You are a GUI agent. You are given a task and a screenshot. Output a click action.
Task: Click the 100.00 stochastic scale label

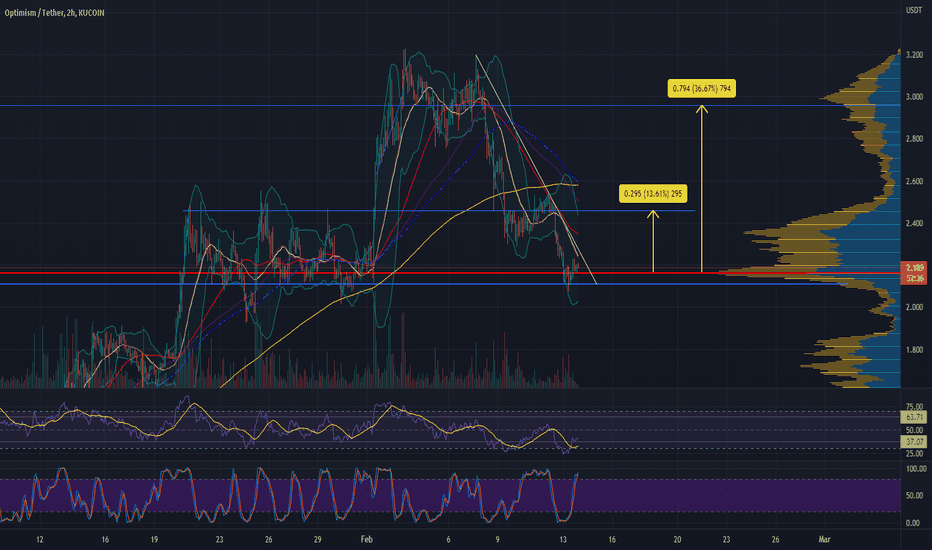(915, 469)
